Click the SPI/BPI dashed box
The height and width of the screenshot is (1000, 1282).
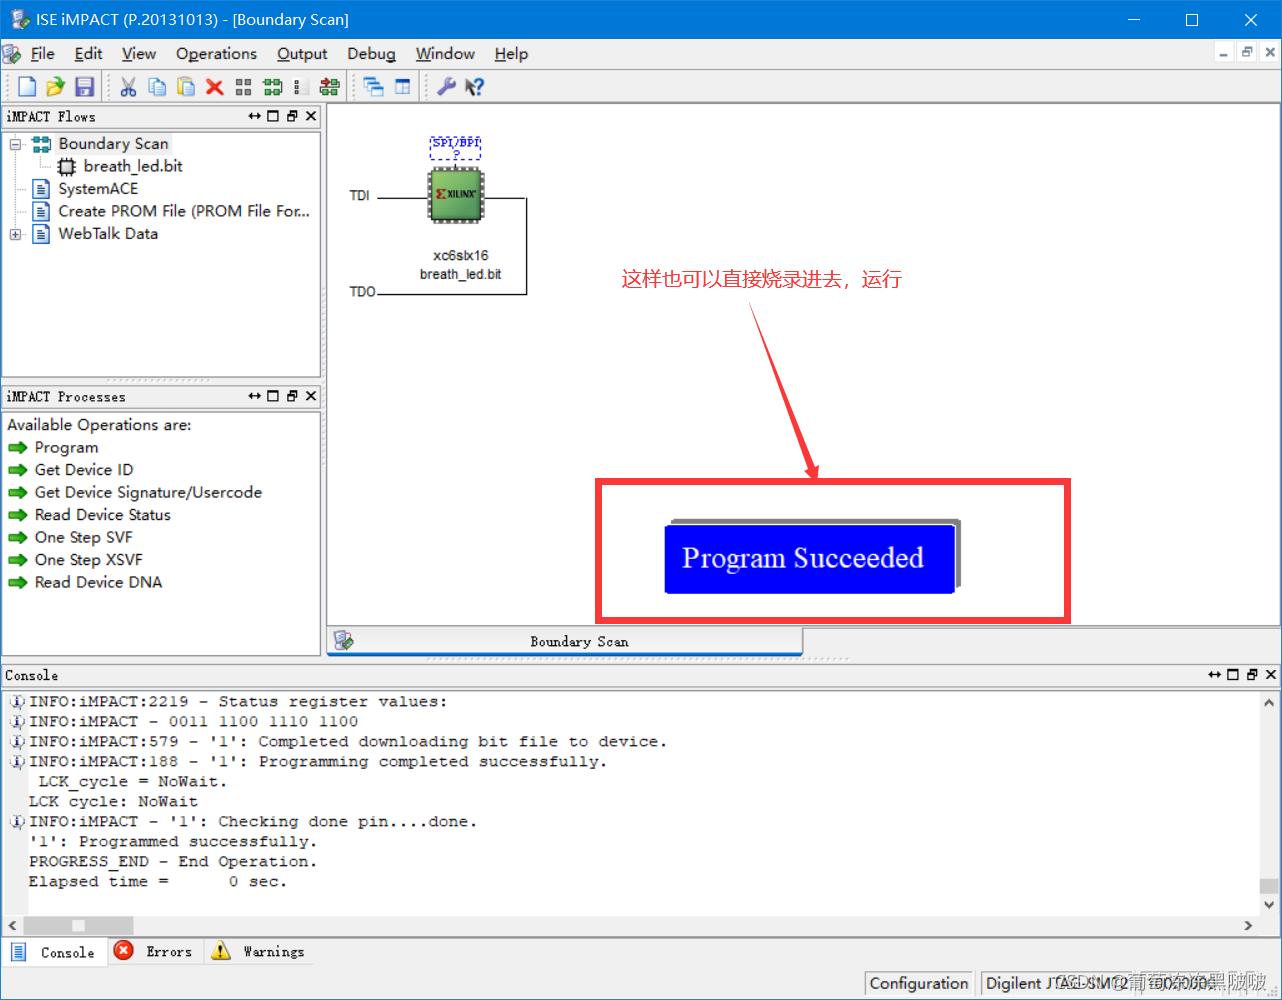456,148
